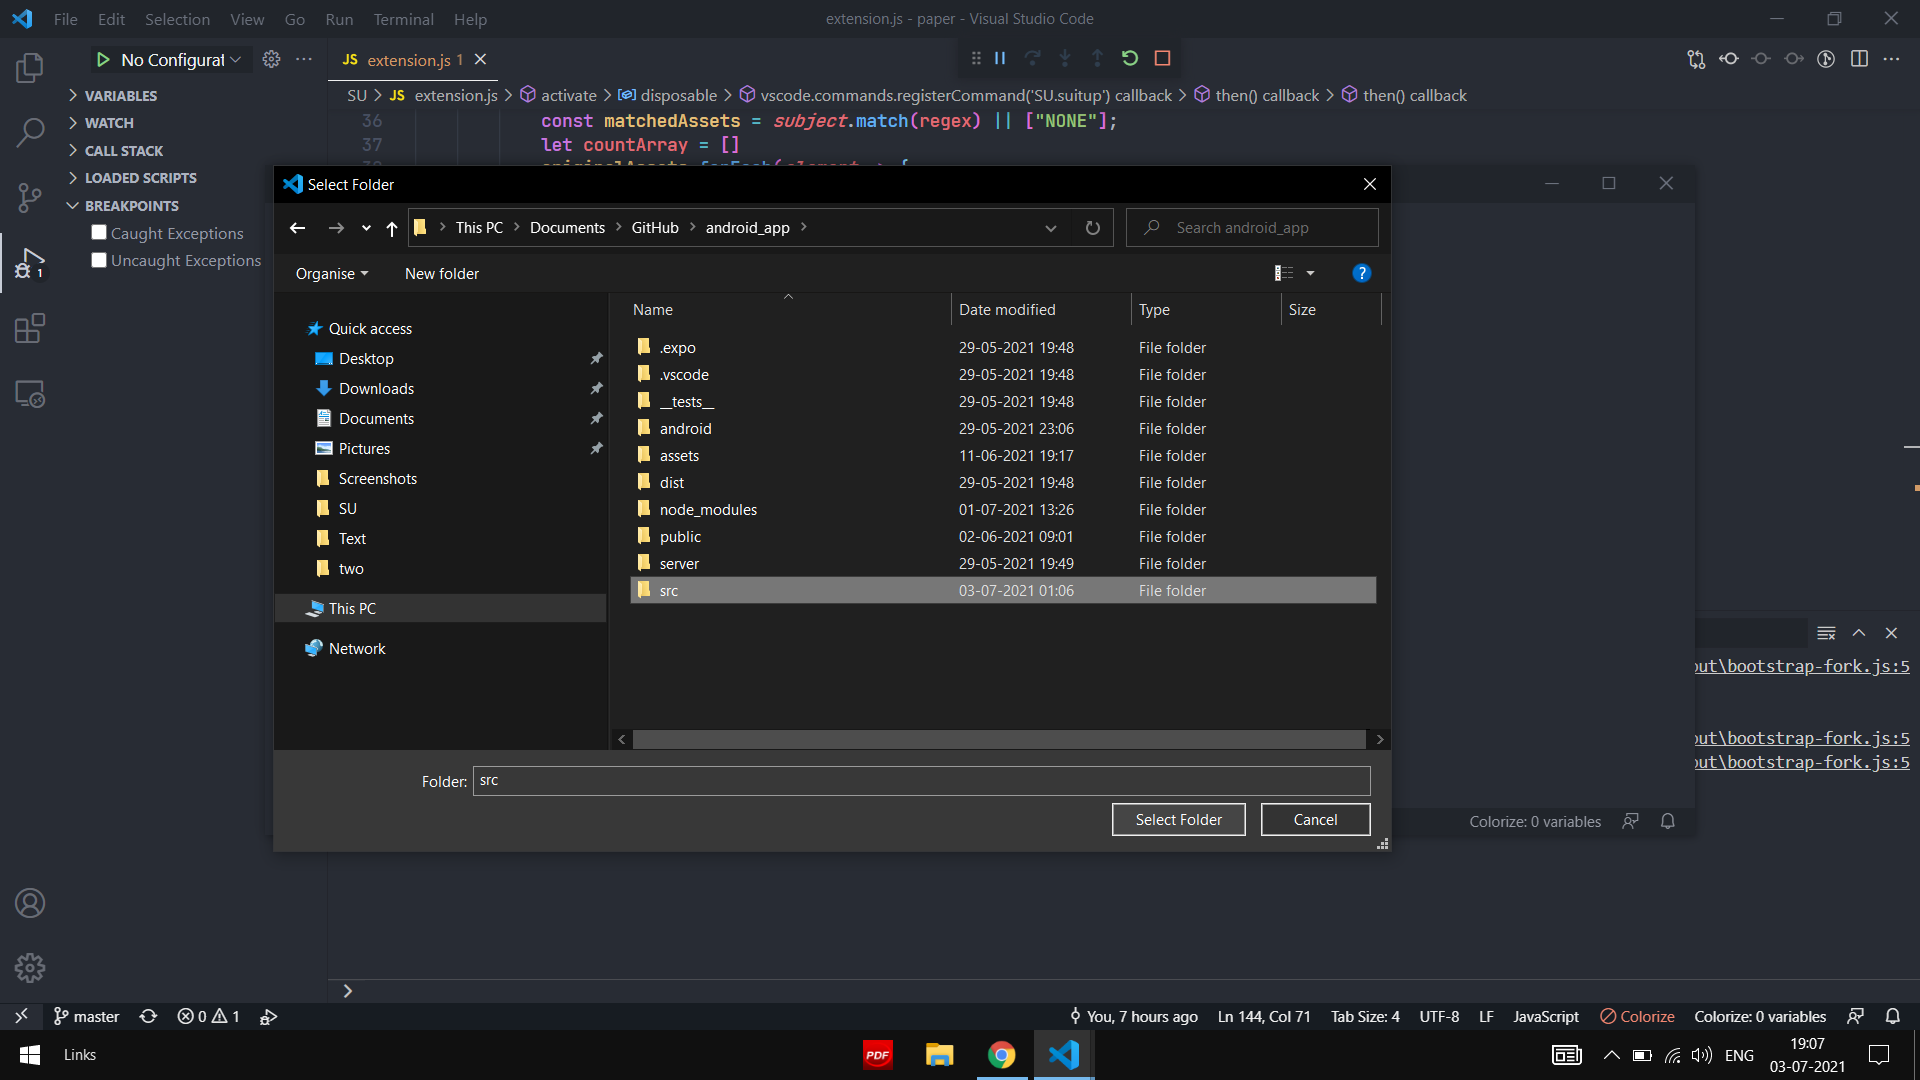
Task: Click JavaScript language mode in status bar
Action: [1545, 1016]
